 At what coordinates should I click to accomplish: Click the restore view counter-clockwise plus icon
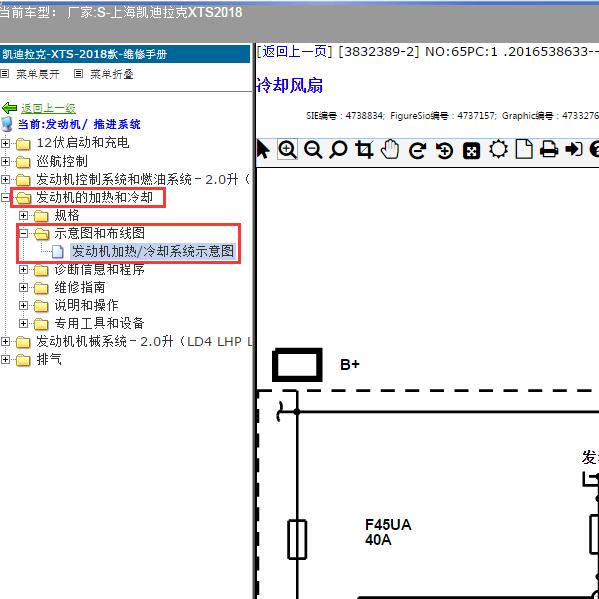pyautogui.click(x=444, y=150)
